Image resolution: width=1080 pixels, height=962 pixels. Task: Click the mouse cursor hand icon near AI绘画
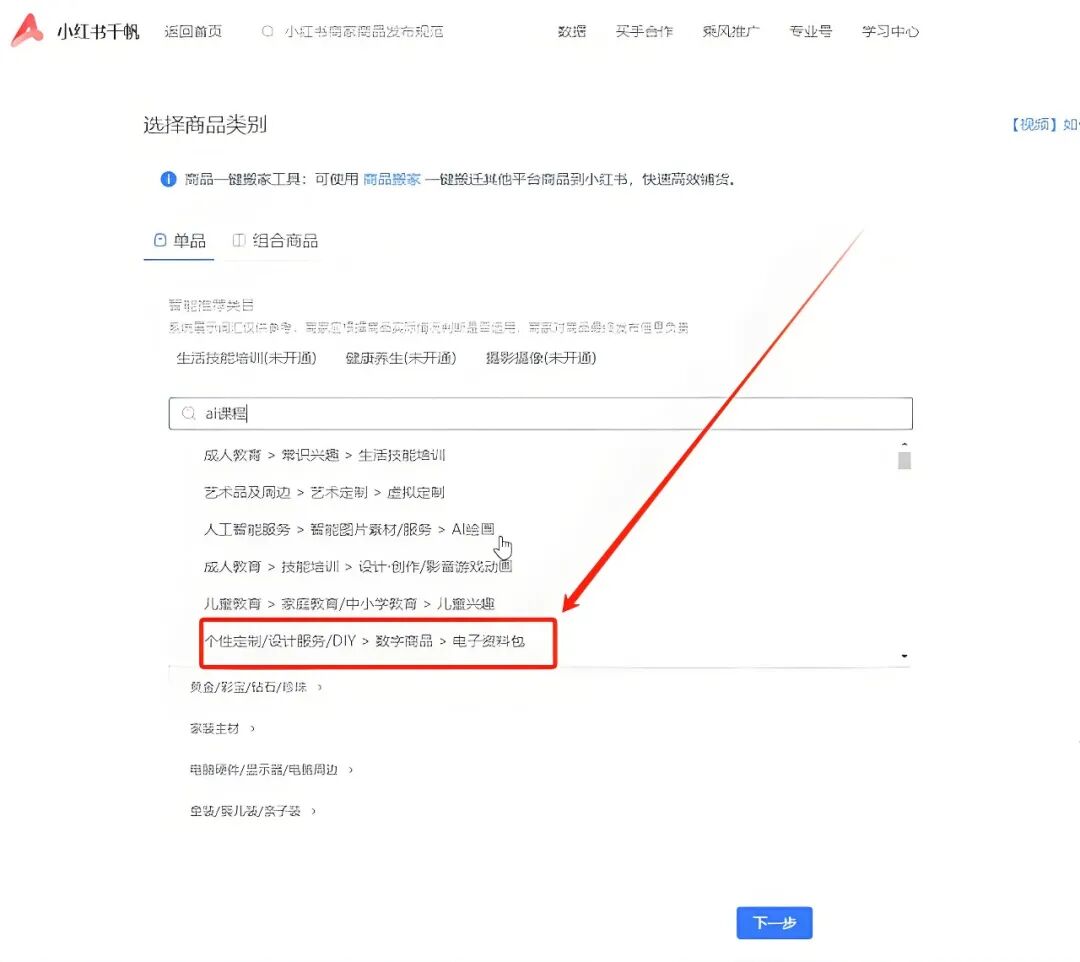click(503, 546)
